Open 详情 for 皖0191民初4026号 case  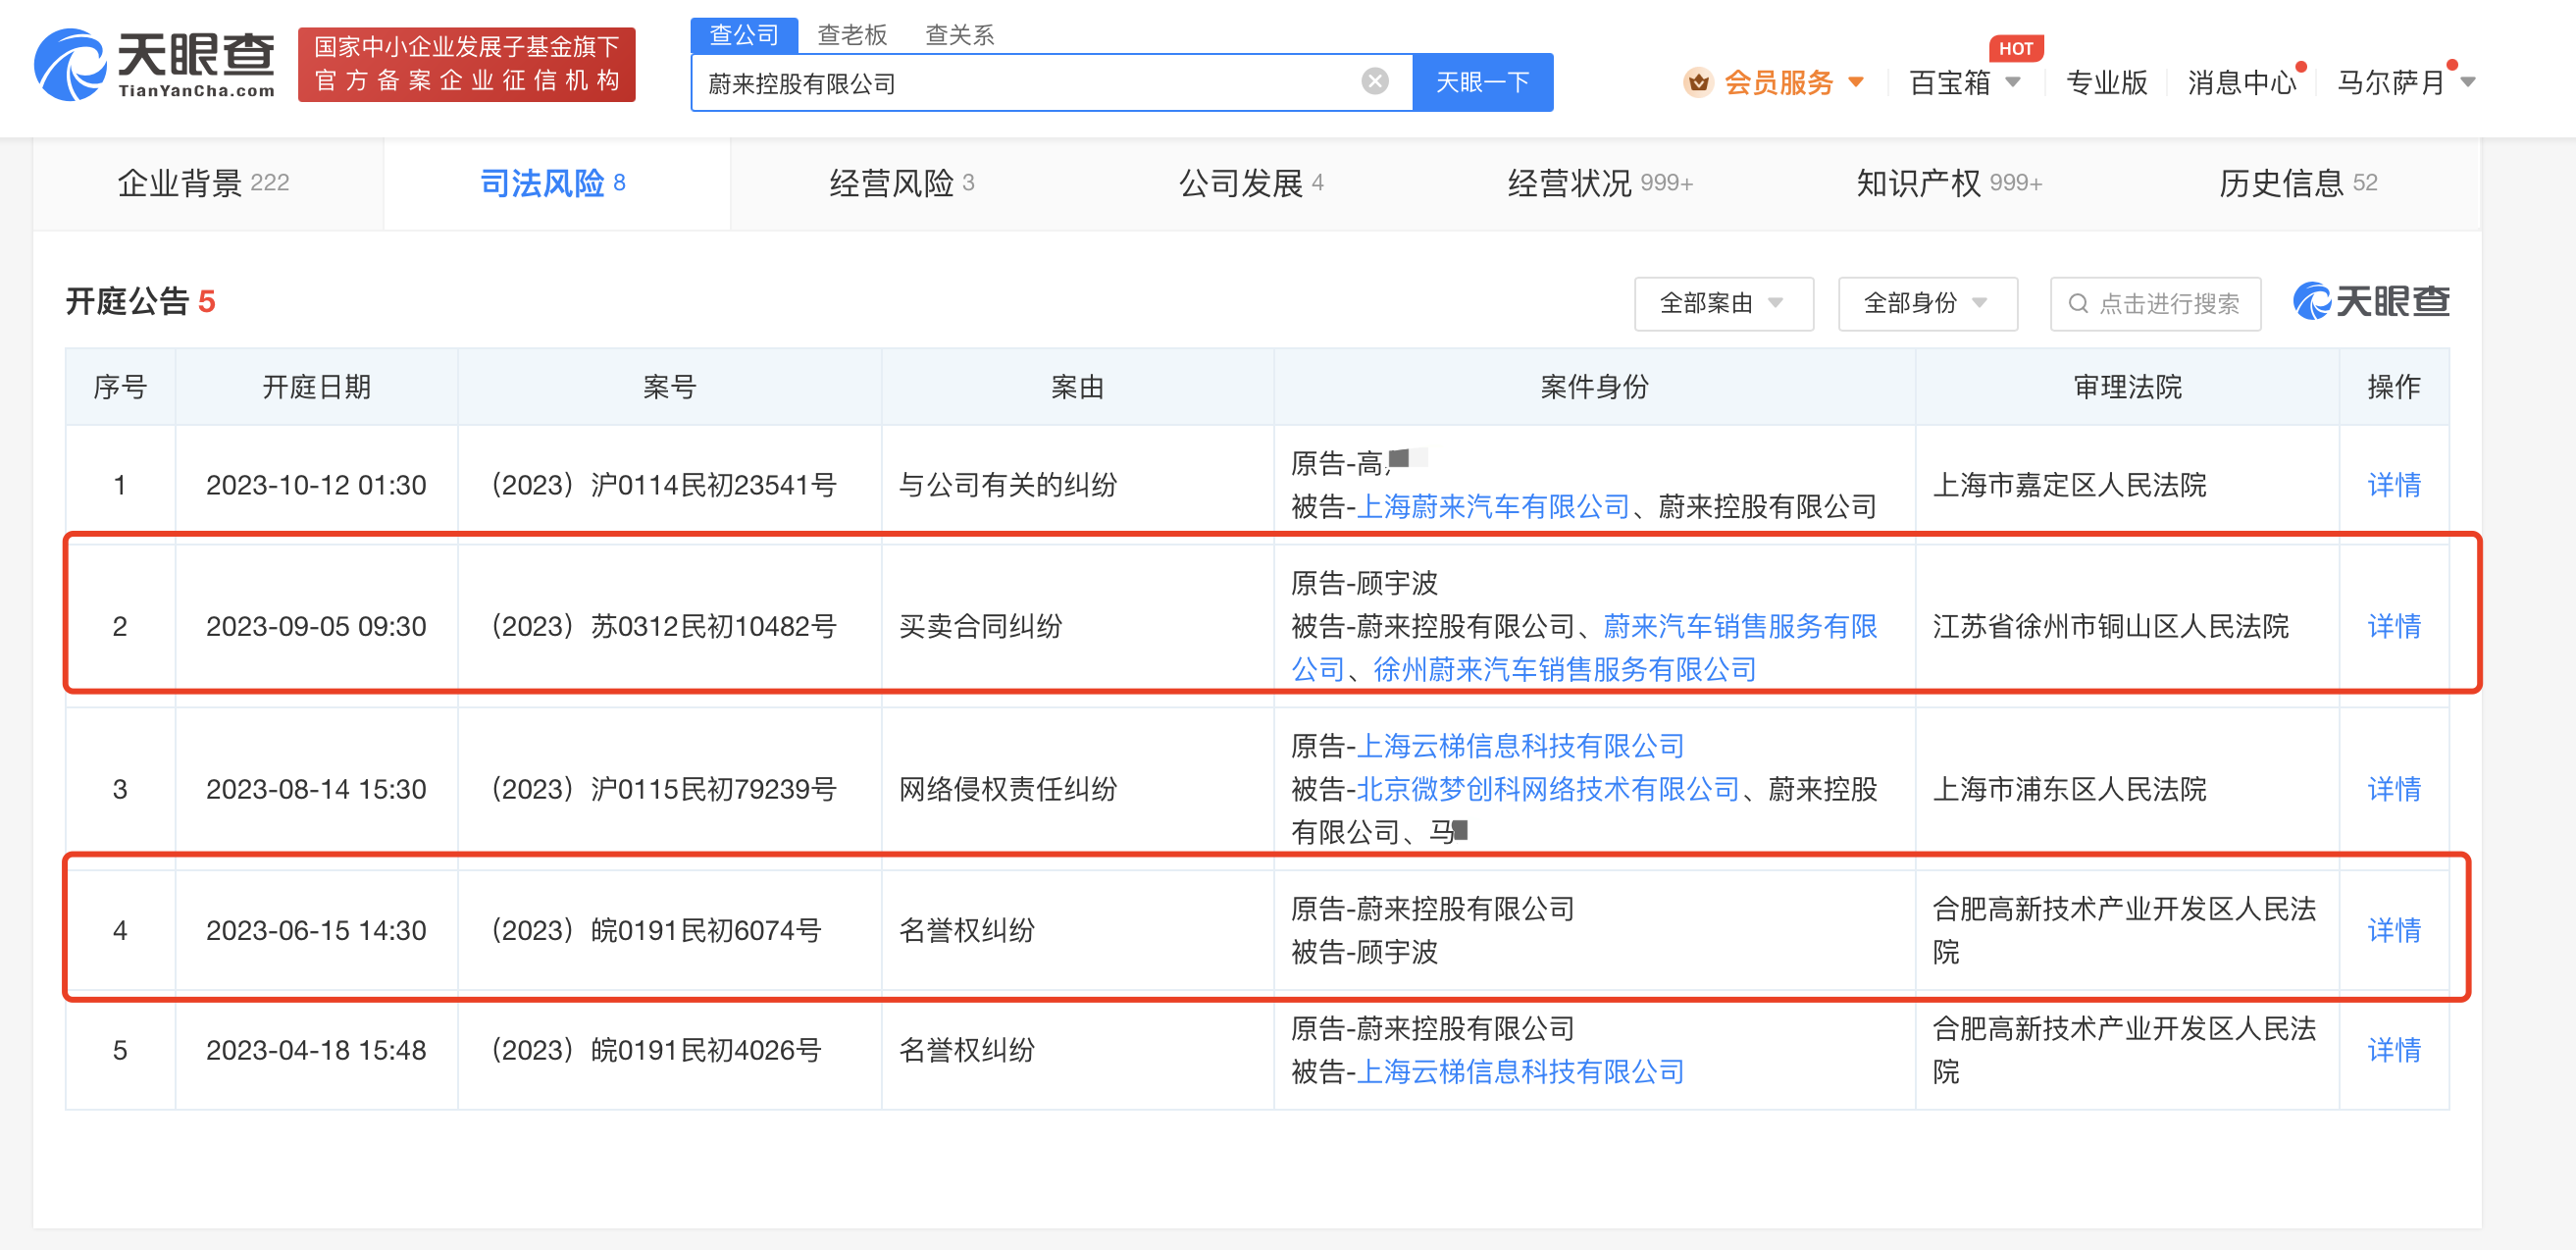2394,1050
